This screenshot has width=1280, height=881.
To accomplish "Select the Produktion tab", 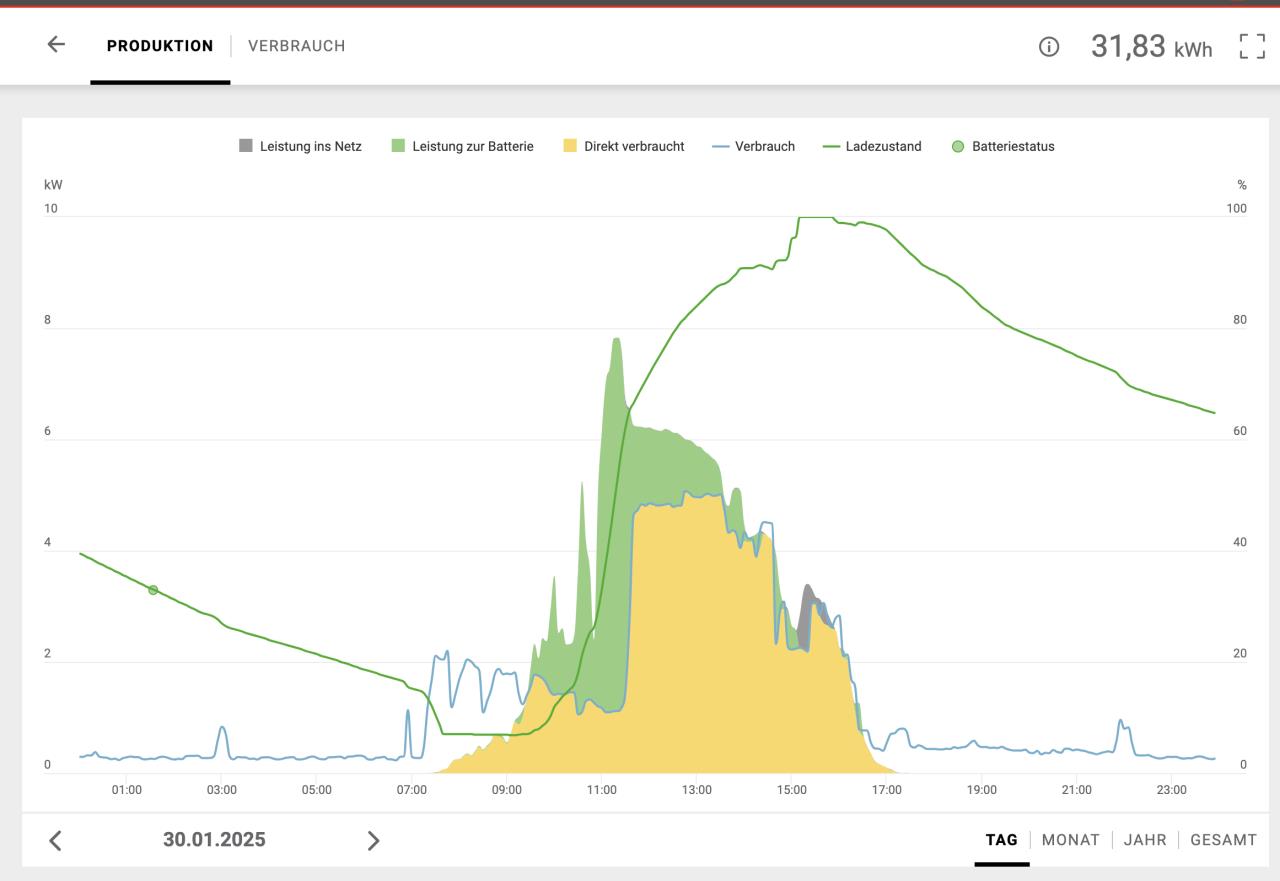I will (160, 46).
